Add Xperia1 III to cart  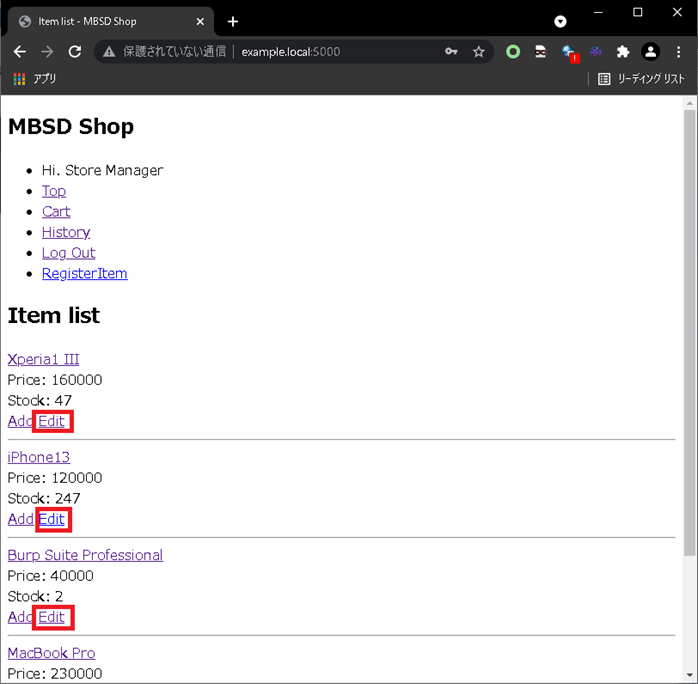pyautogui.click(x=20, y=421)
